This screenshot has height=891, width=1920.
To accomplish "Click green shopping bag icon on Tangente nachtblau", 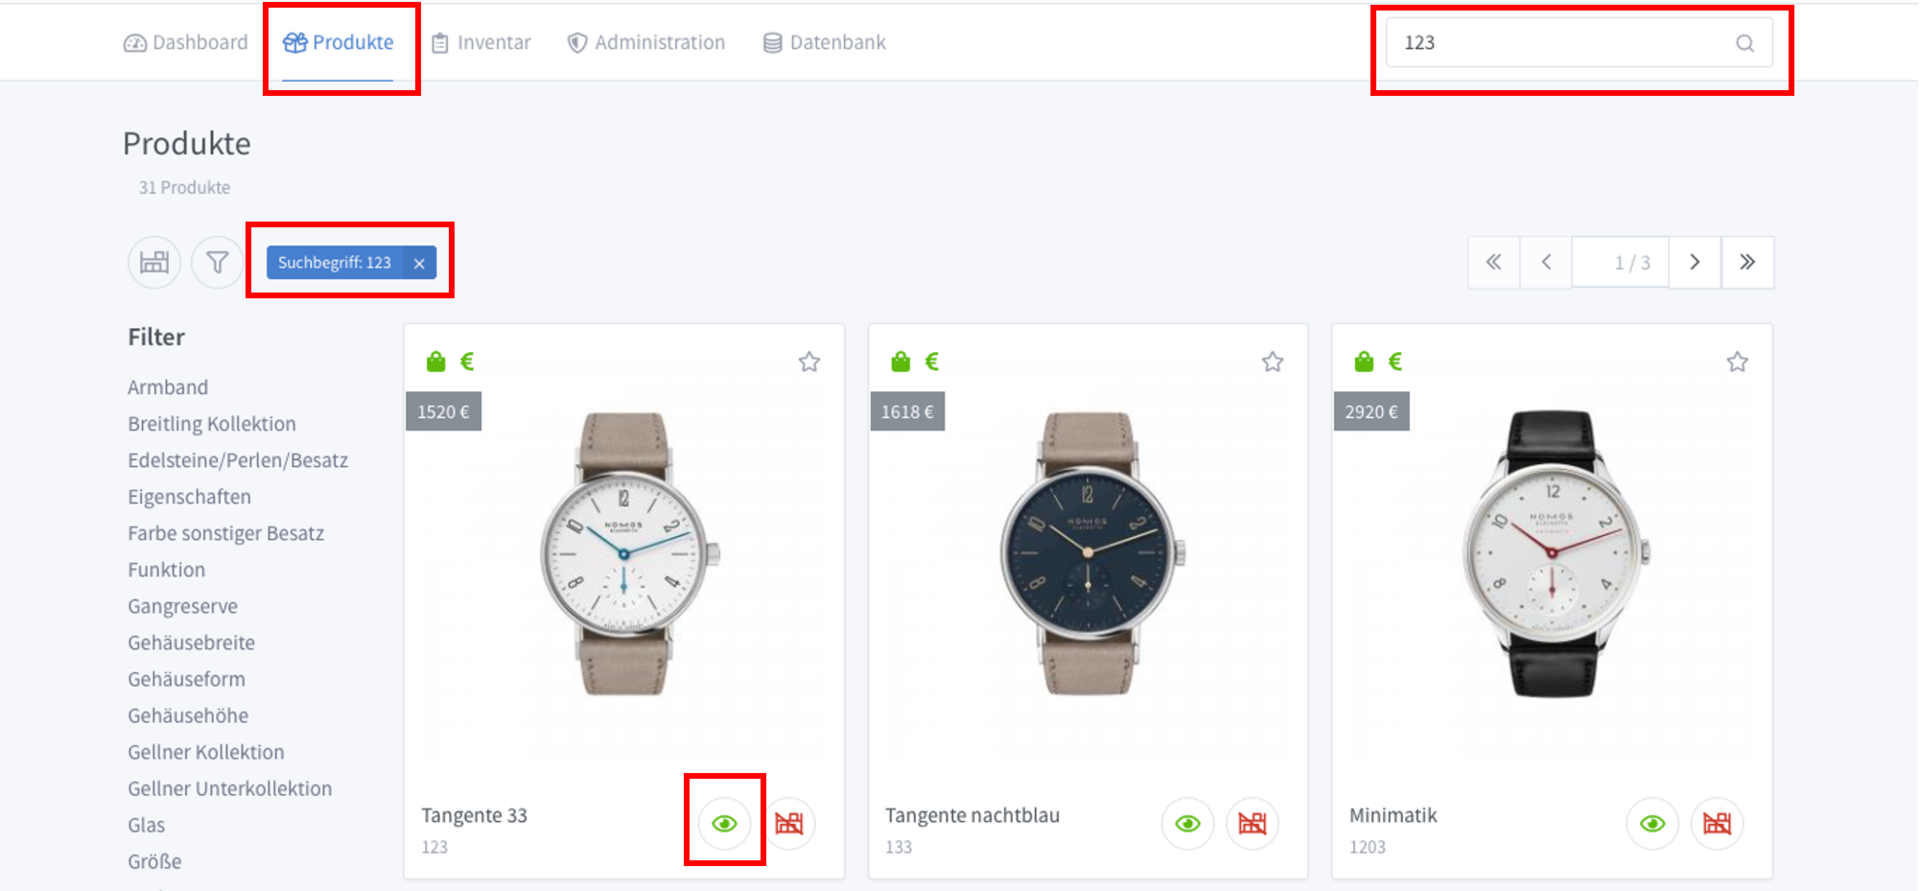I will (x=900, y=362).
